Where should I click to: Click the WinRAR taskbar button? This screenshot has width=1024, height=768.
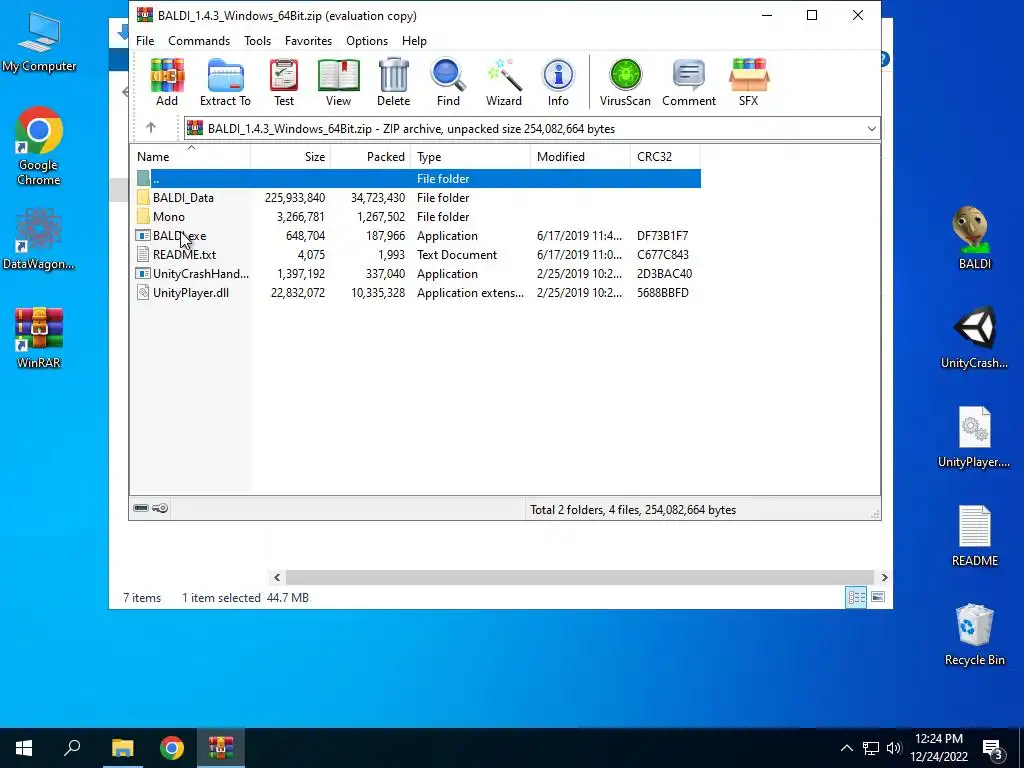pos(221,748)
